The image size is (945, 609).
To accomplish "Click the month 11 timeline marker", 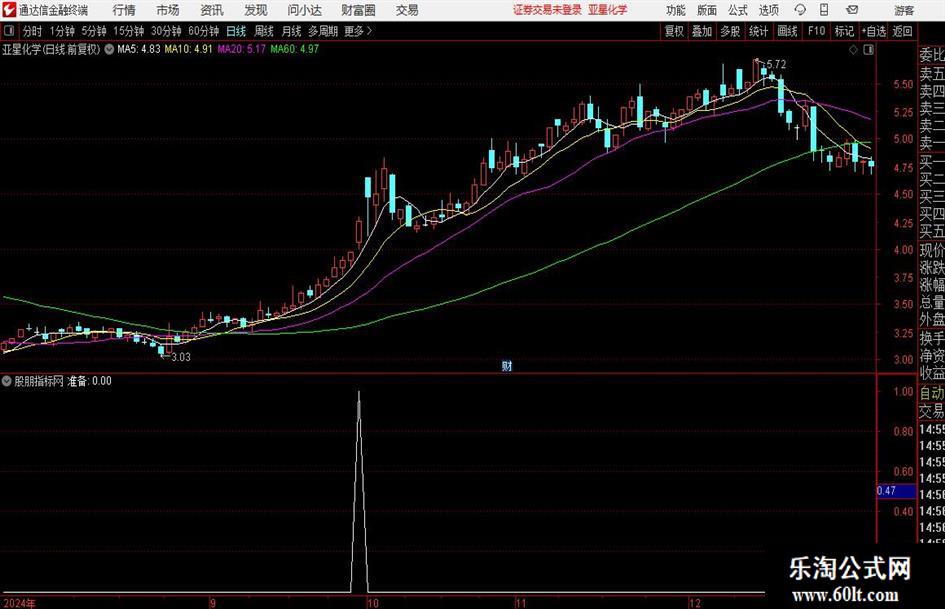I will pyautogui.click(x=520, y=603).
